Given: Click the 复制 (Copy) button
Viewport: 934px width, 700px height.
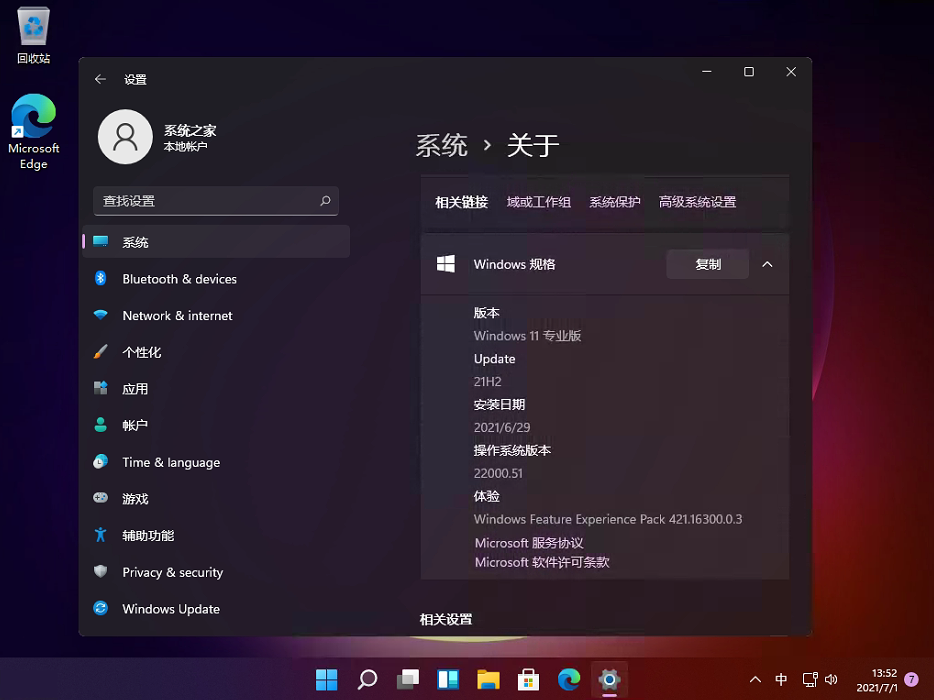Looking at the screenshot, I should pyautogui.click(x=707, y=264).
